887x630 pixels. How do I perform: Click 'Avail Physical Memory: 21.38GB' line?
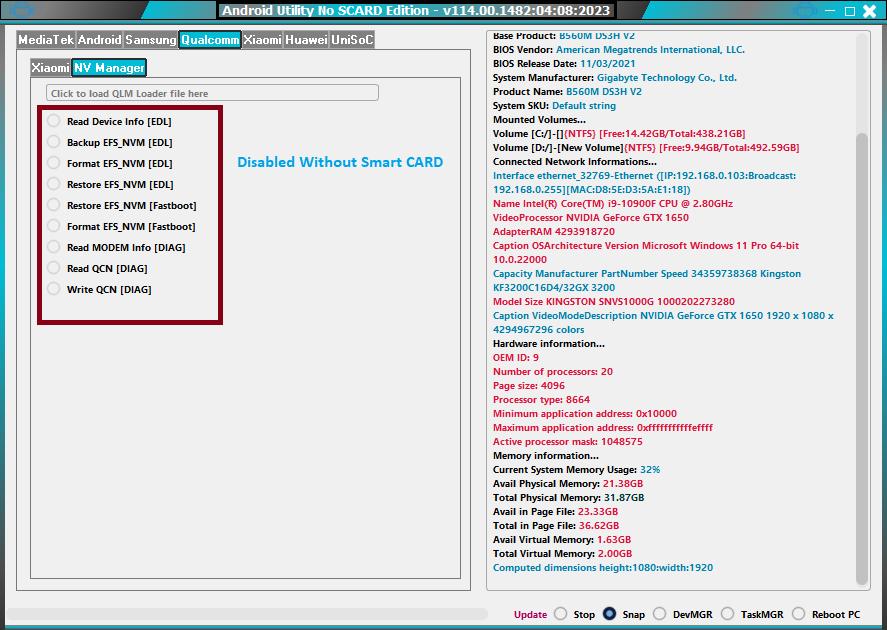coord(568,484)
